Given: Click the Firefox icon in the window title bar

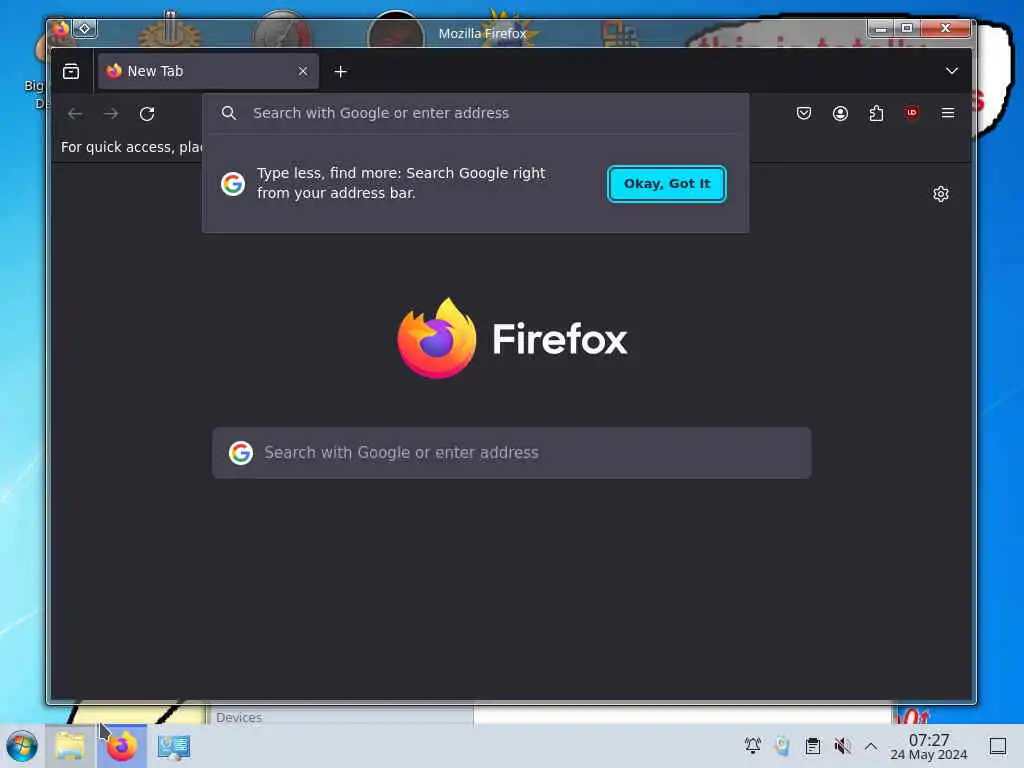Looking at the screenshot, I should (x=61, y=29).
